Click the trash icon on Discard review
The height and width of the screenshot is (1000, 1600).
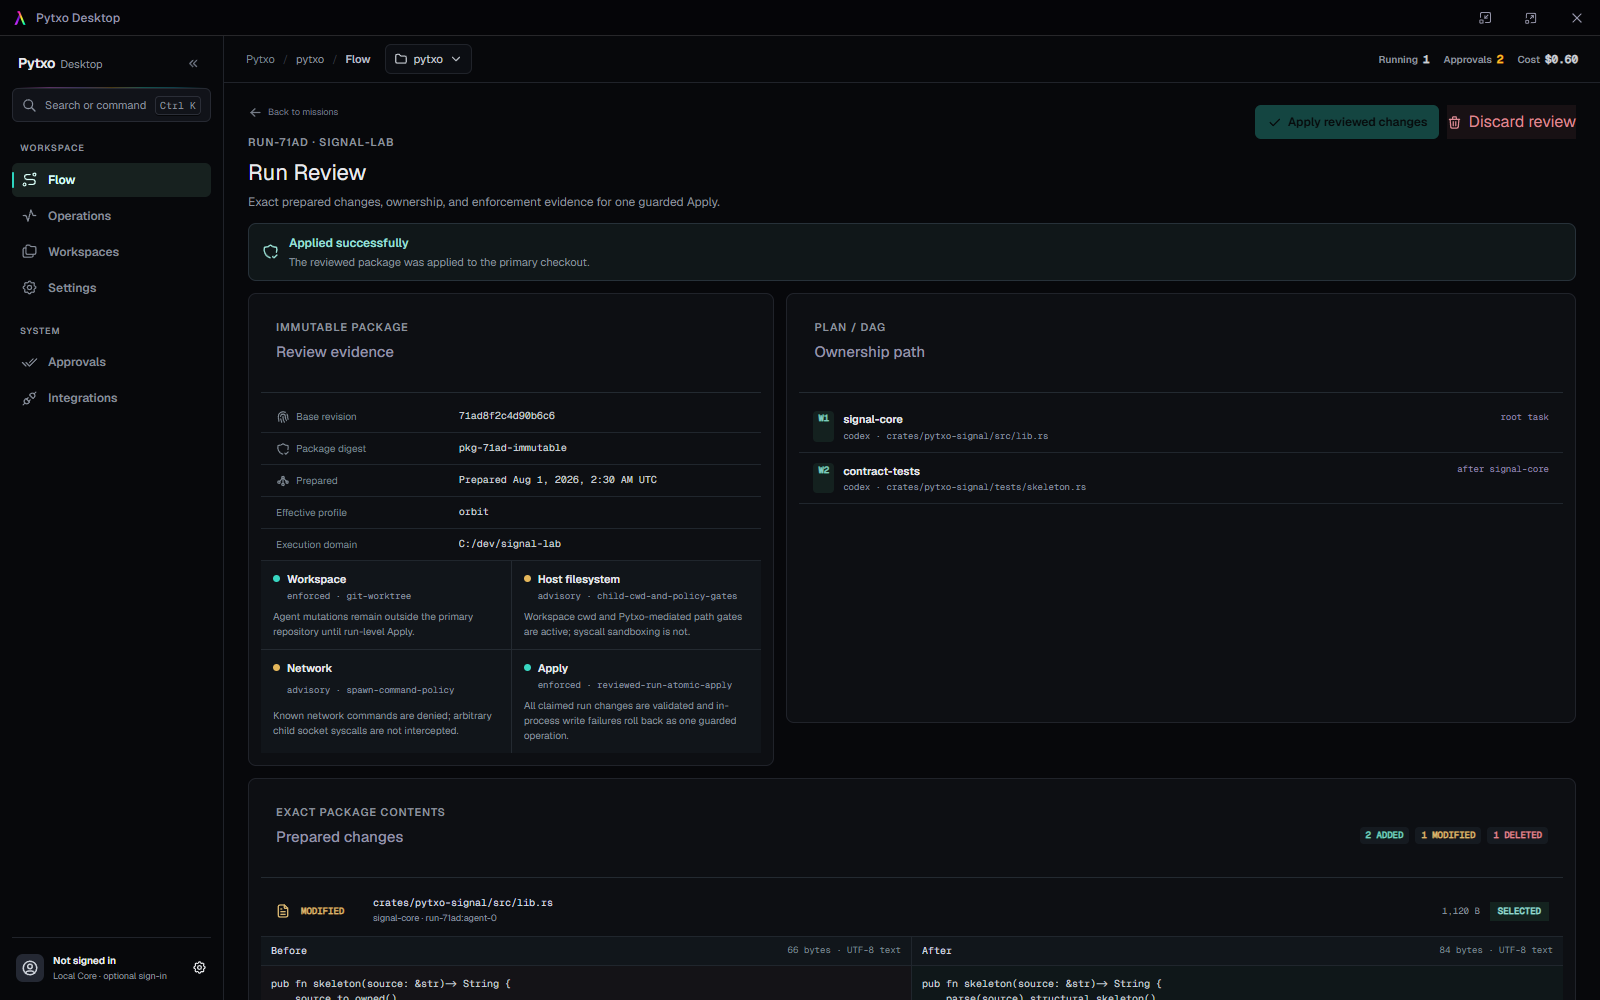(x=1455, y=122)
